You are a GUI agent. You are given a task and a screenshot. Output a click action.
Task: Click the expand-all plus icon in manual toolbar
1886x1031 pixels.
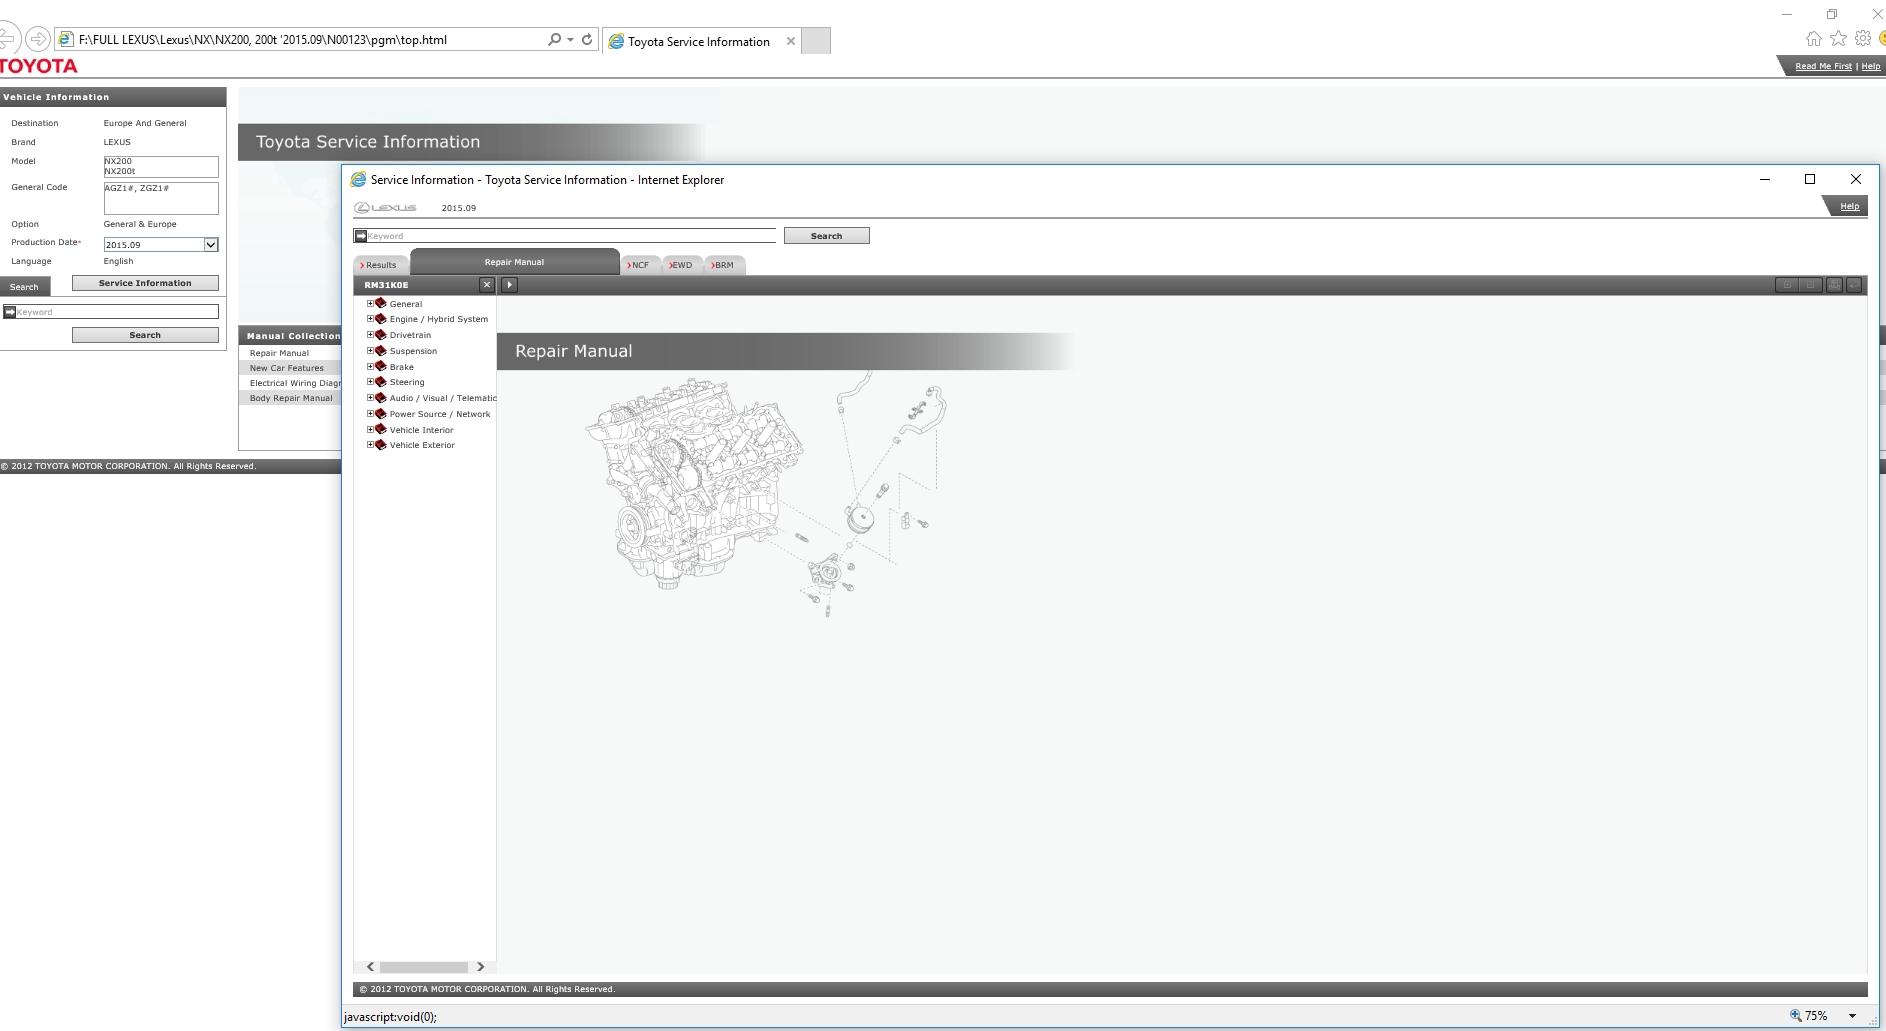(x=1787, y=285)
